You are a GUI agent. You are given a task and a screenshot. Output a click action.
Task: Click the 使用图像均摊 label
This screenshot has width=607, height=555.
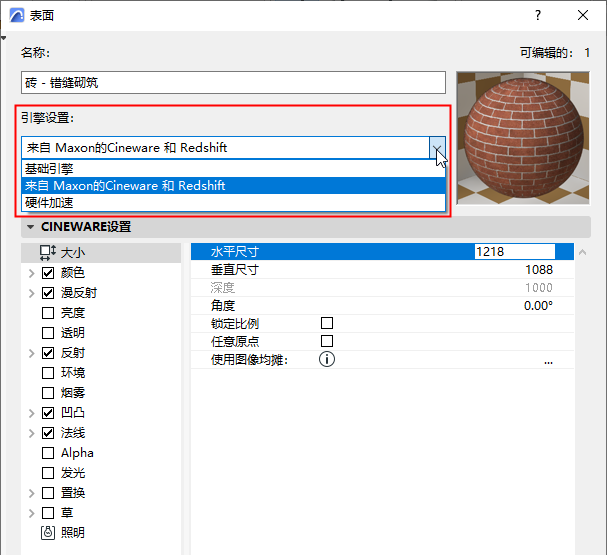pos(249,360)
